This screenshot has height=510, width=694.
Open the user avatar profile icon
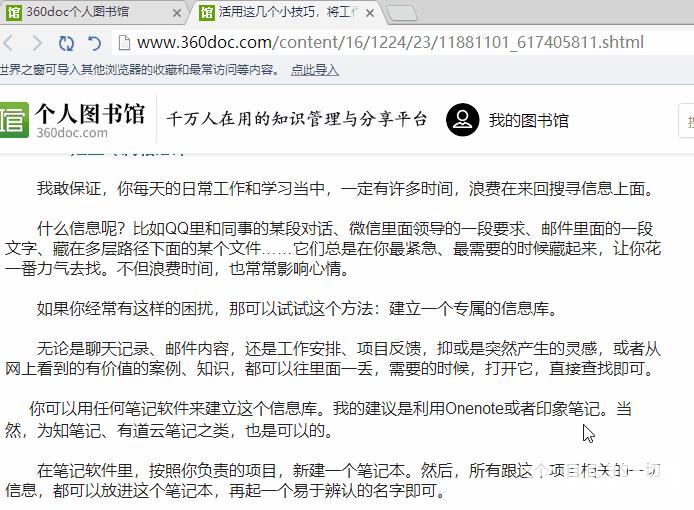[x=463, y=120]
